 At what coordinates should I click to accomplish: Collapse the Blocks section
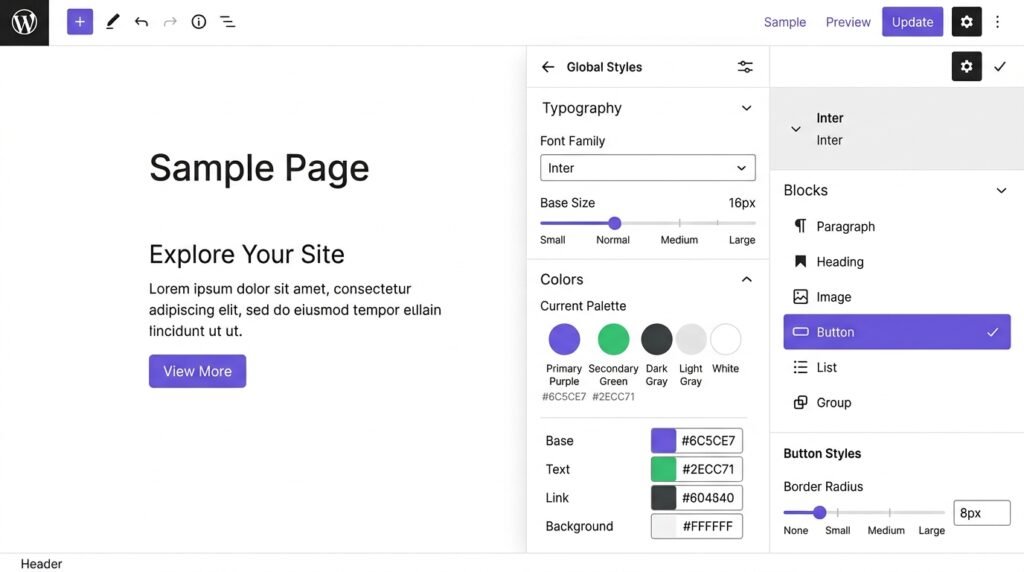tap(1001, 191)
